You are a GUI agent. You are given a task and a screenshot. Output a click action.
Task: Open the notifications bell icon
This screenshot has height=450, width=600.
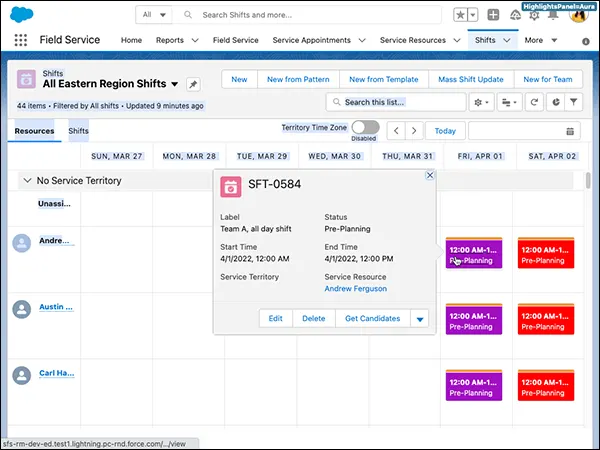(x=553, y=16)
